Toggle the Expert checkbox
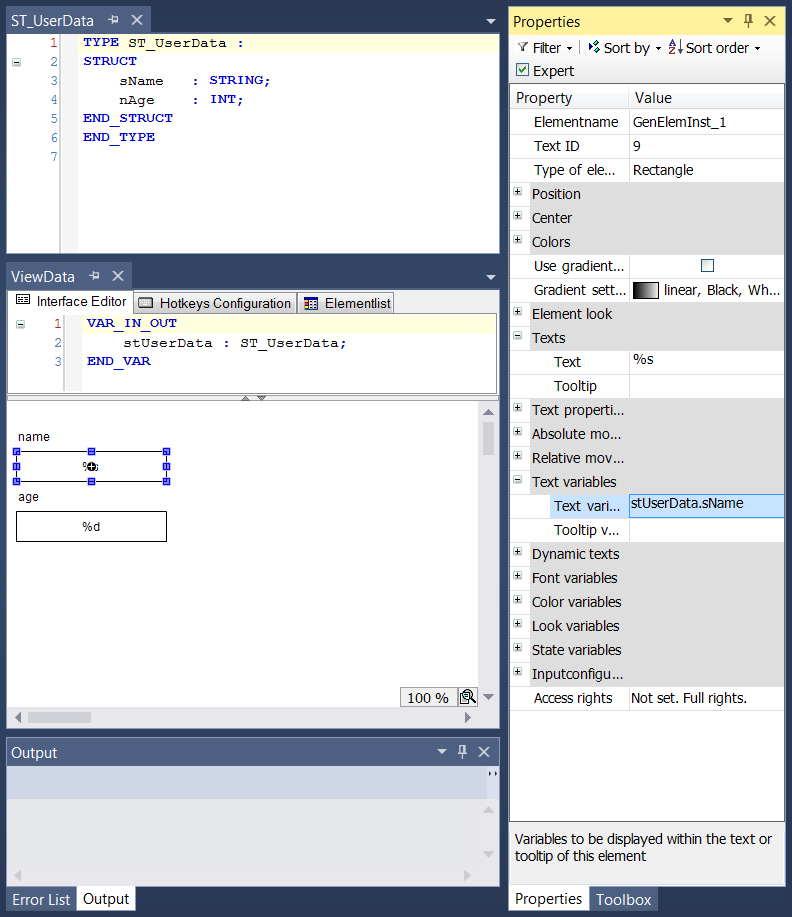 tap(522, 70)
